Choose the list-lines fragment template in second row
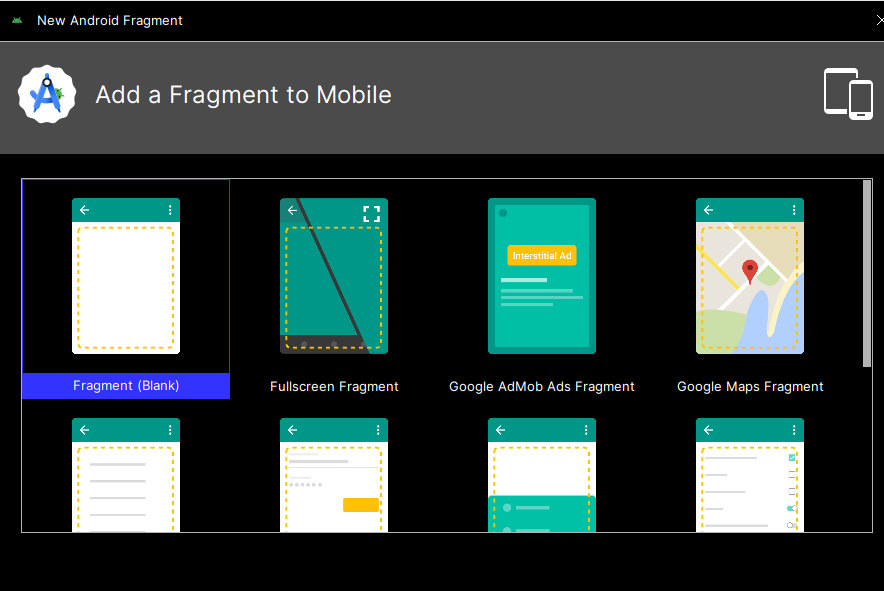This screenshot has height=591, width=884. pyautogui.click(x=126, y=475)
